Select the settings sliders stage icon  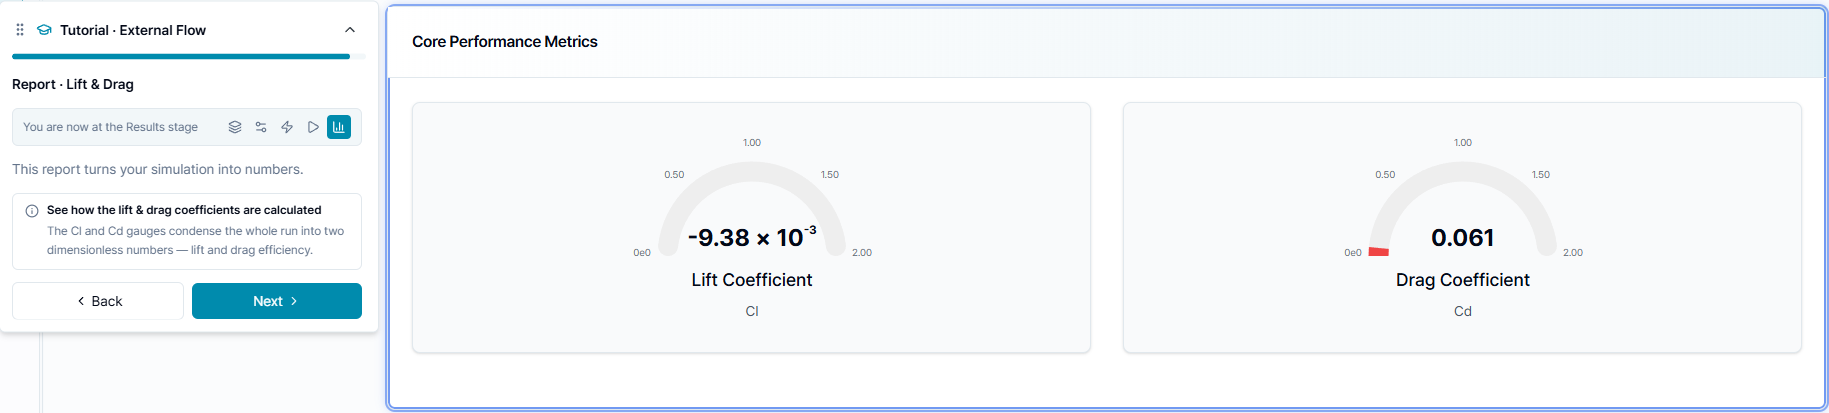261,127
